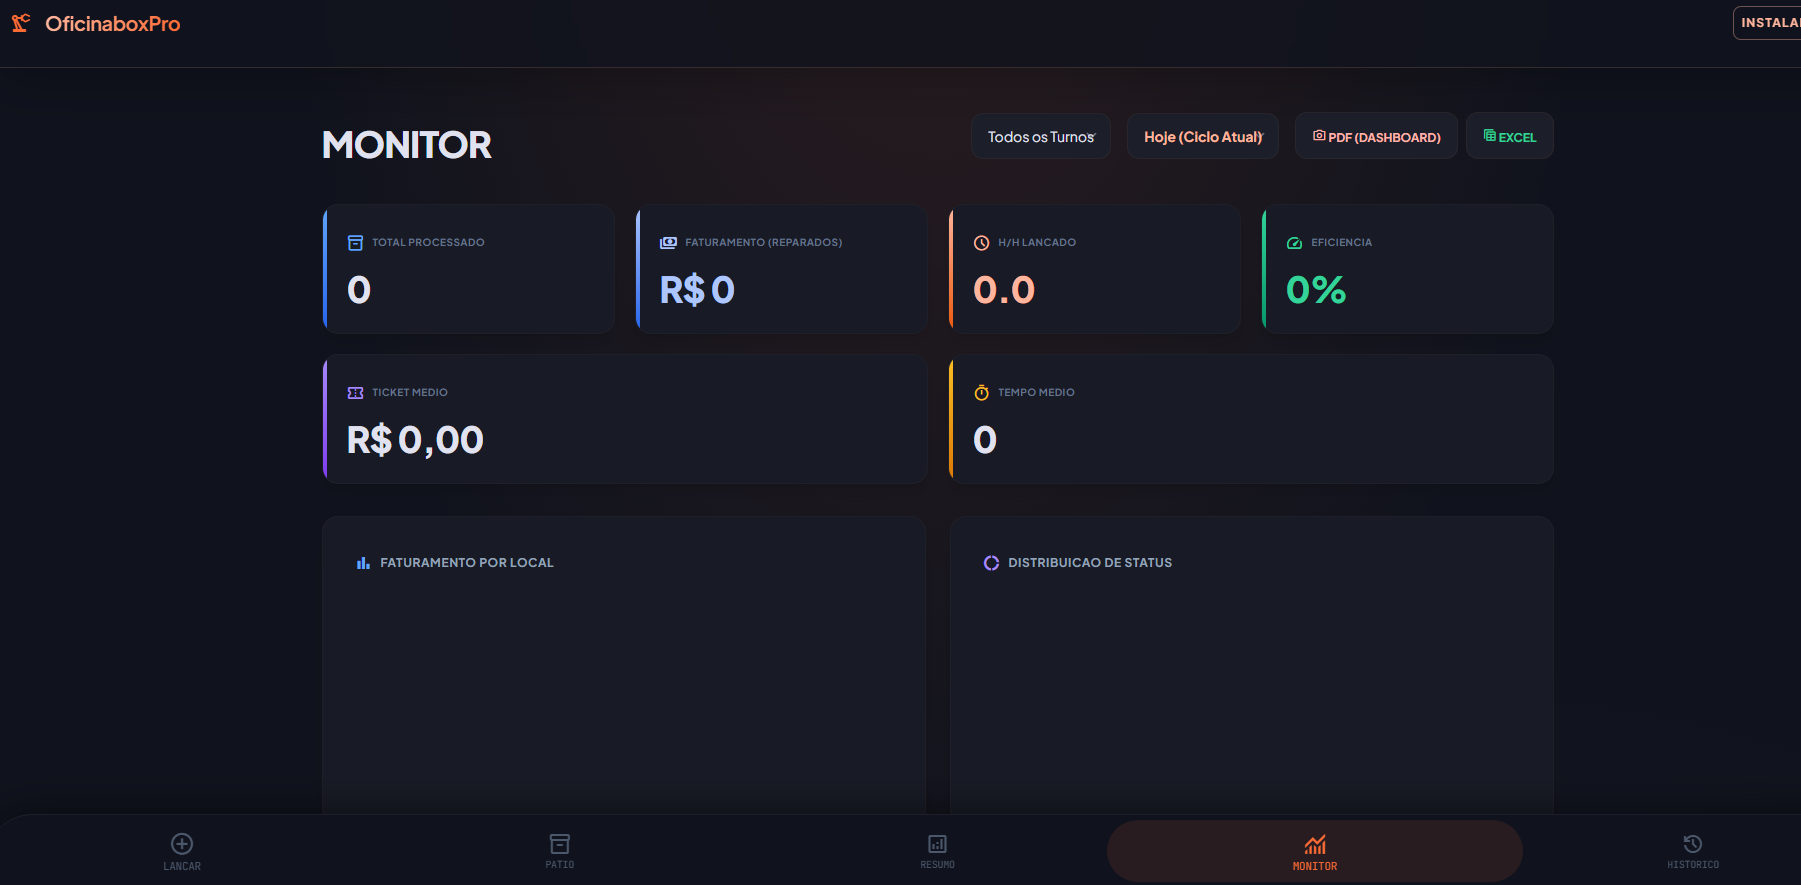The height and width of the screenshot is (885, 1801).
Task: Click the EFICIENCIA card label
Action: click(x=1342, y=243)
